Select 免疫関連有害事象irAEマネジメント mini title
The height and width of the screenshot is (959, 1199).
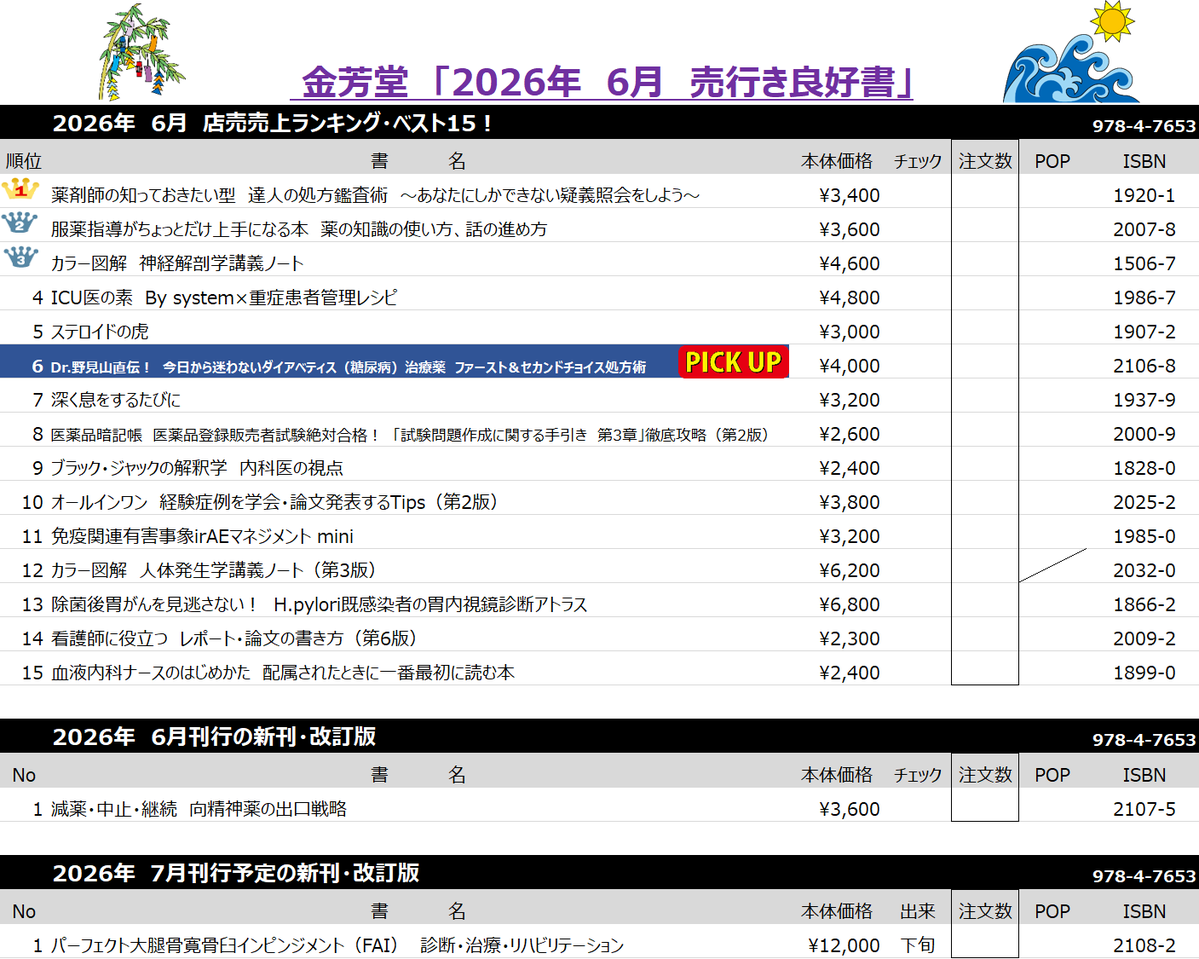point(202,536)
